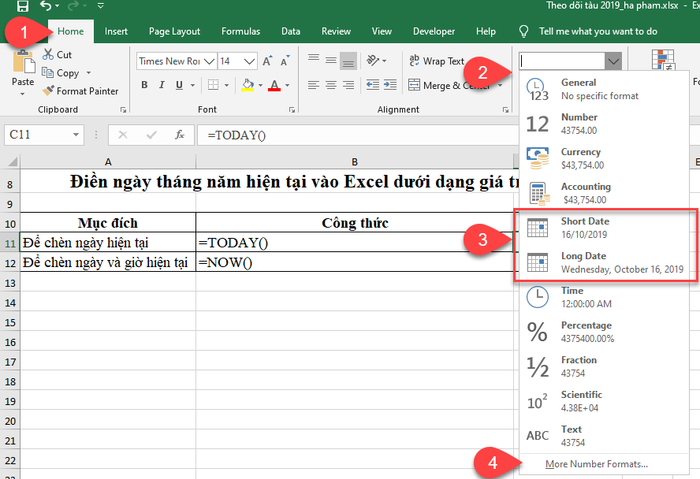Click the Copy button

point(61,73)
